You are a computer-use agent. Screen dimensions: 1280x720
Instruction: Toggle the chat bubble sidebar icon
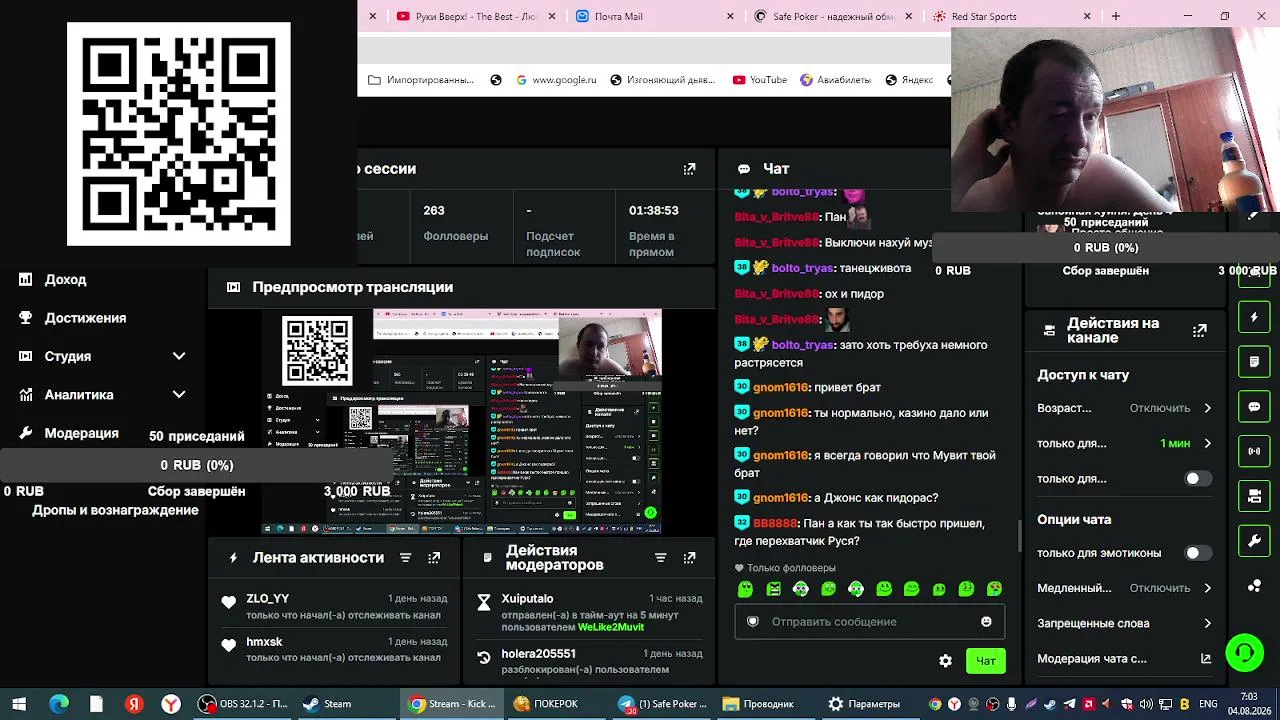point(1254,407)
